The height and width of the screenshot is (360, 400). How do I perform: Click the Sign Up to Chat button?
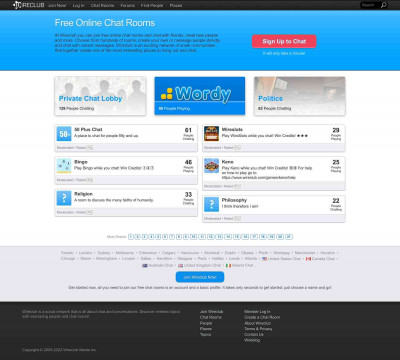point(284,41)
